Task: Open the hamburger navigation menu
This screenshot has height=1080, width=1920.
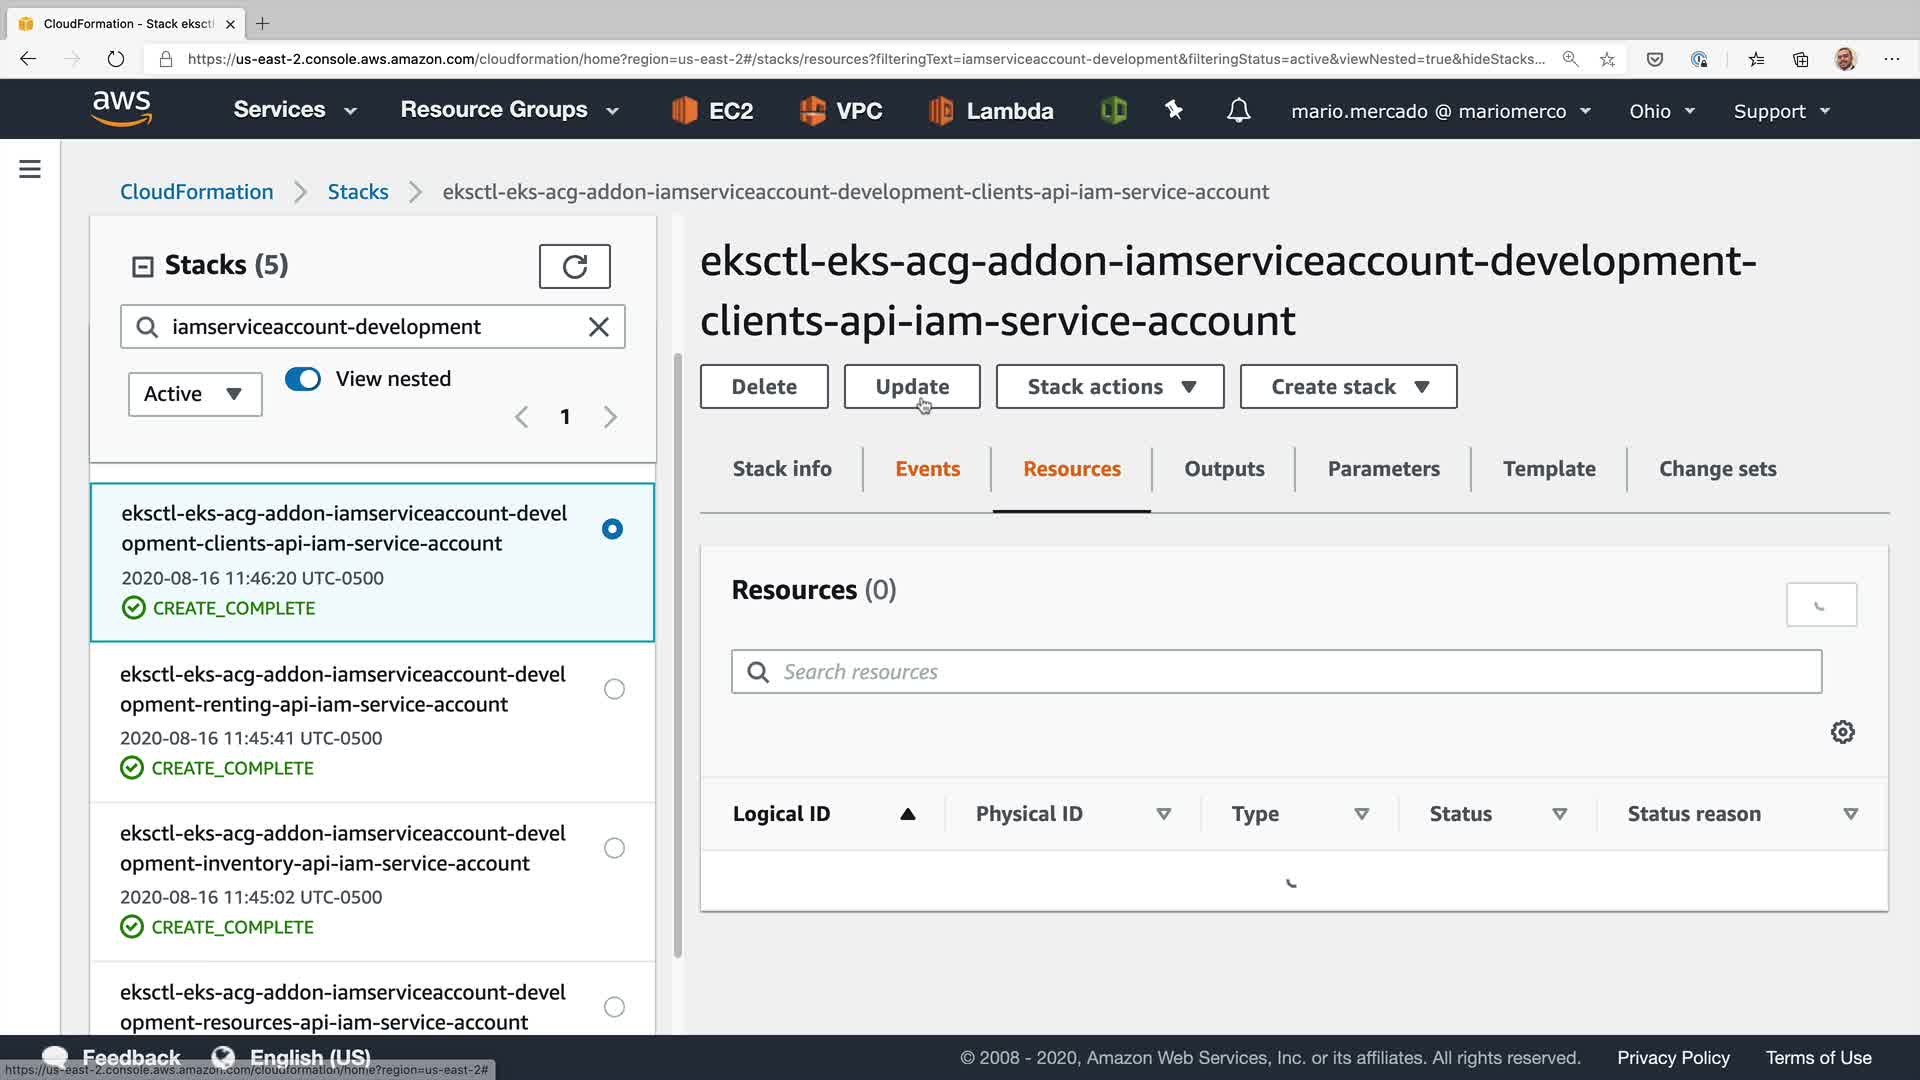Action: 30,169
